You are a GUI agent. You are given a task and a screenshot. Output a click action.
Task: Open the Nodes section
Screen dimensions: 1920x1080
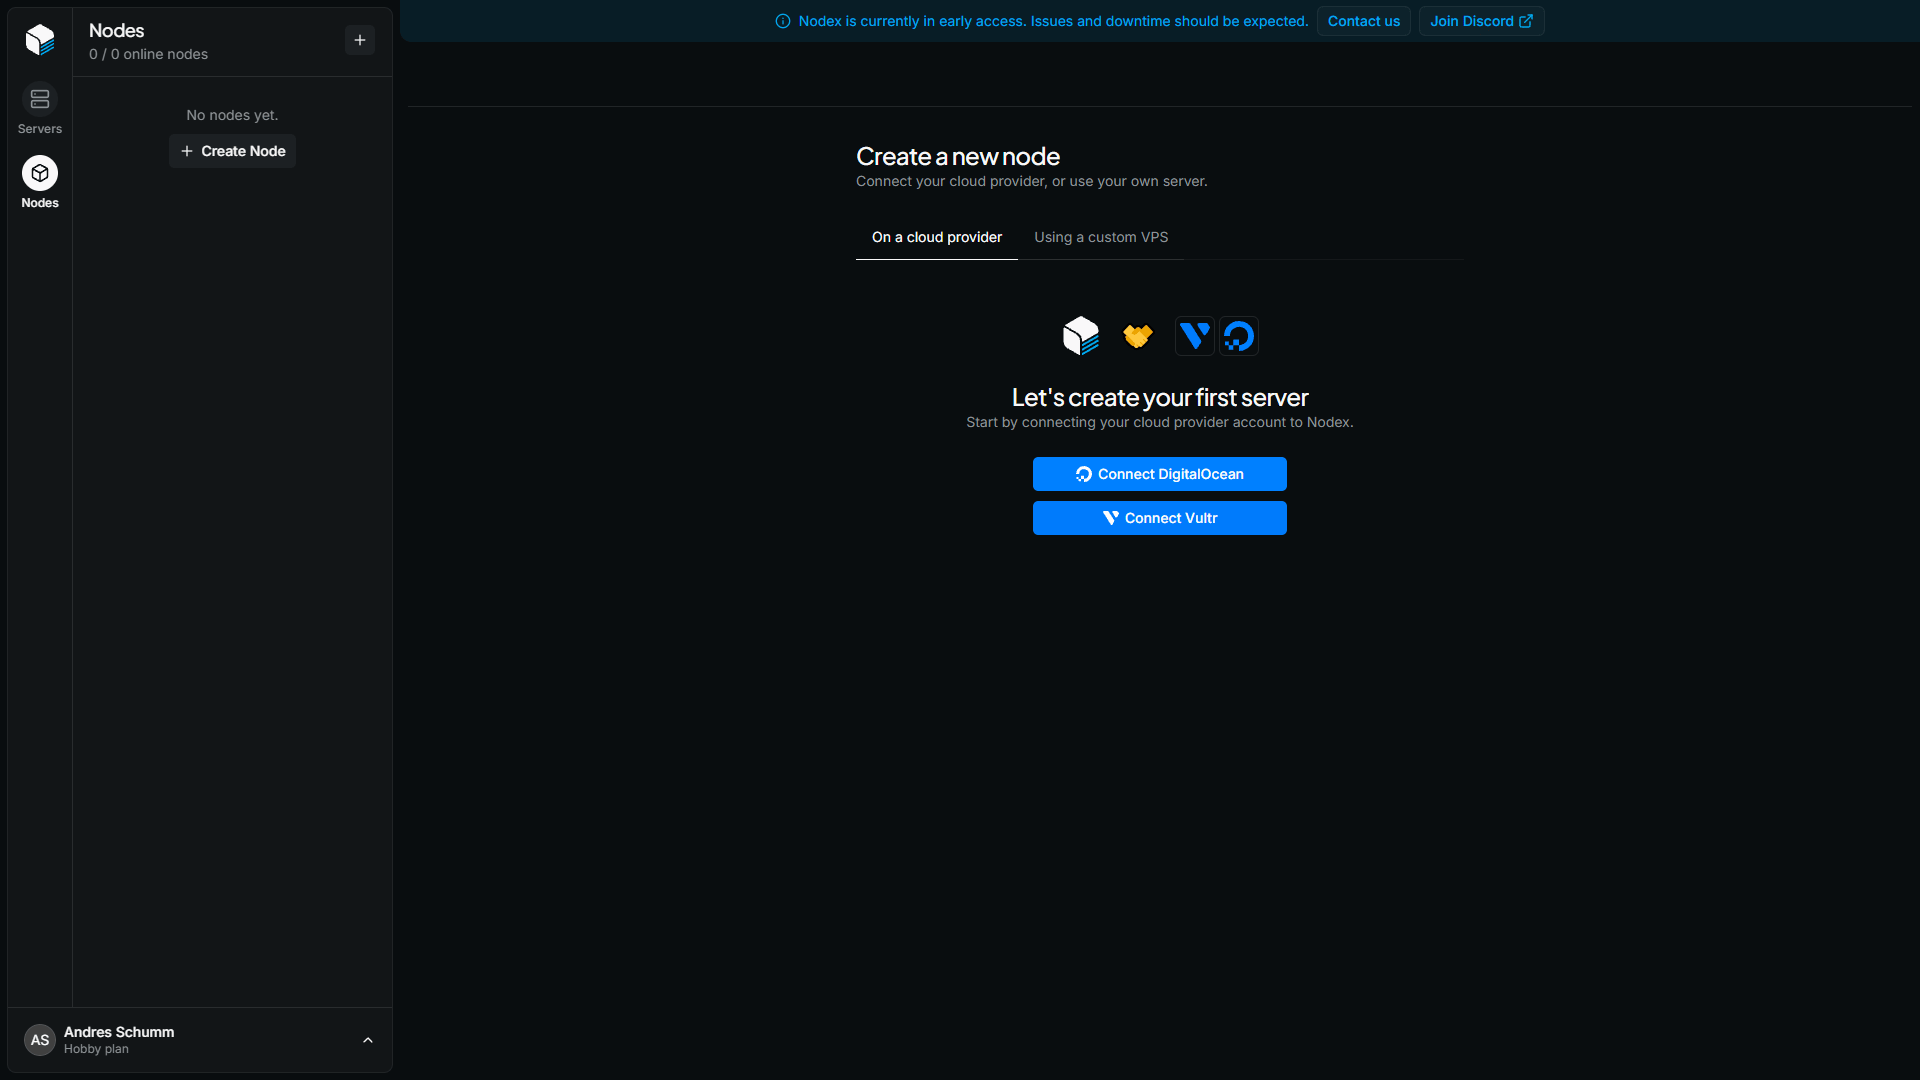coord(40,183)
